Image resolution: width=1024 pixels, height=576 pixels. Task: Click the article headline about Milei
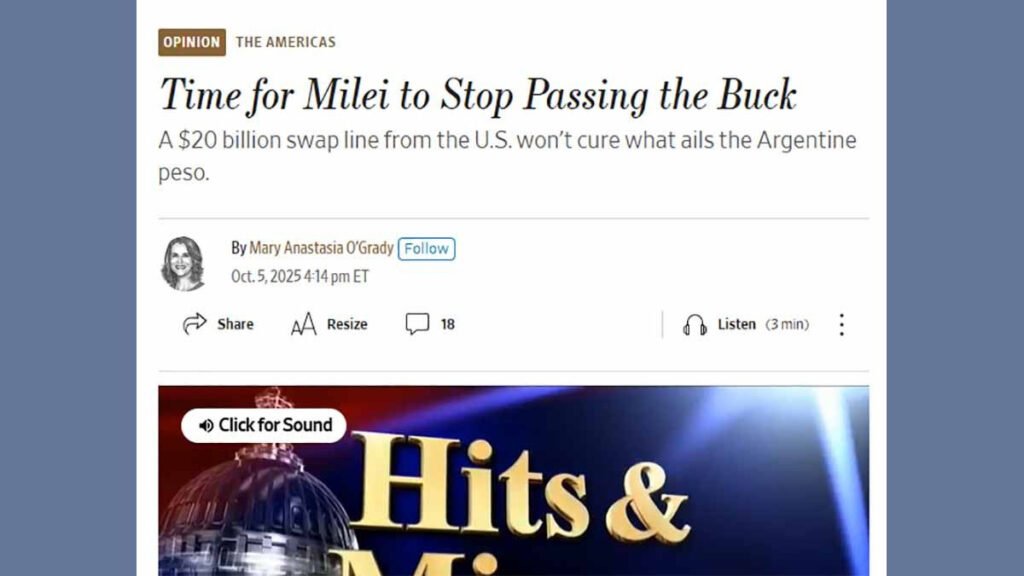click(478, 95)
